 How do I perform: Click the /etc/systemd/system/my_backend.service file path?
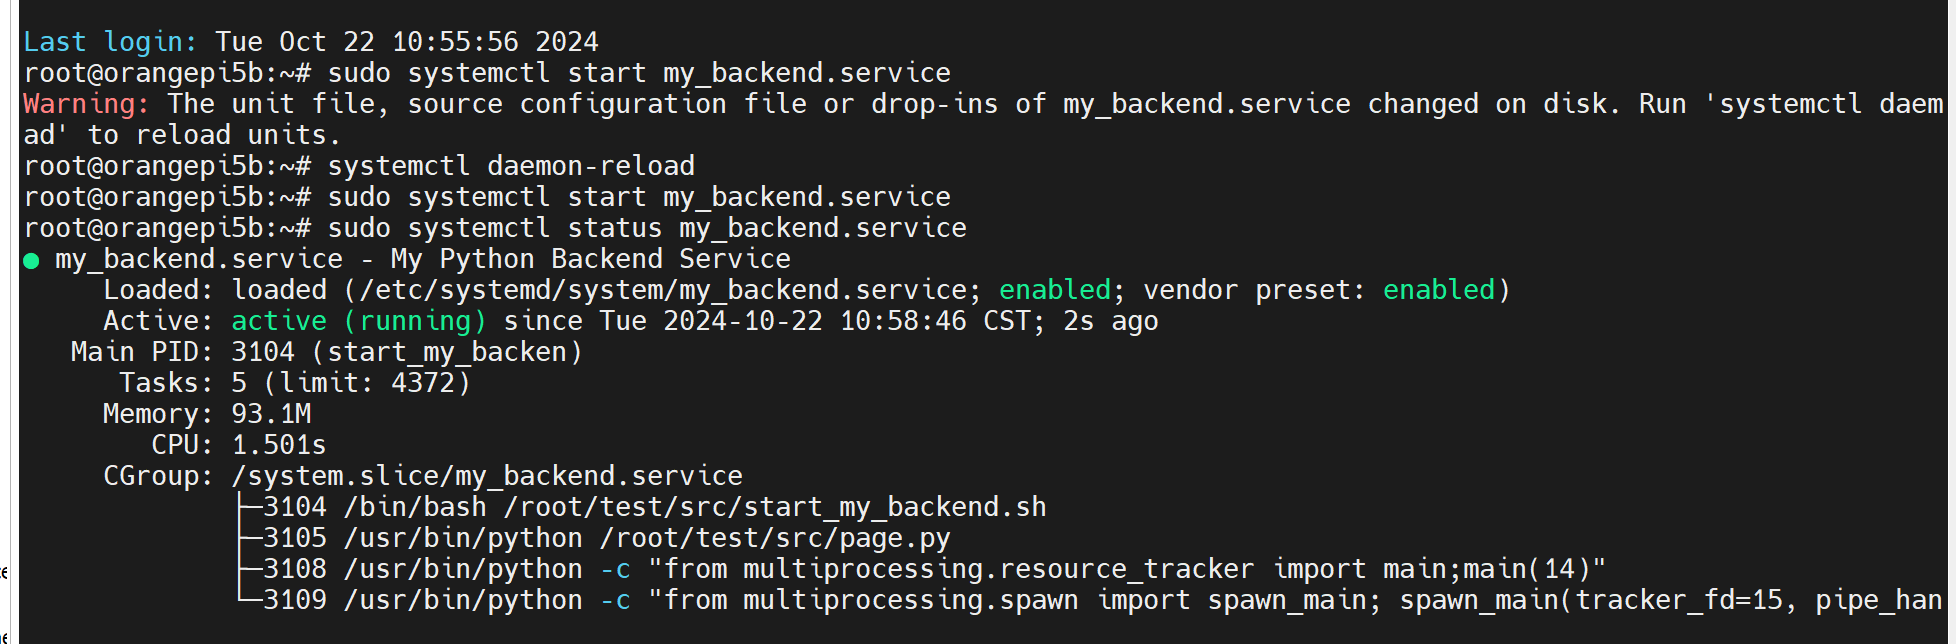[x=663, y=290]
